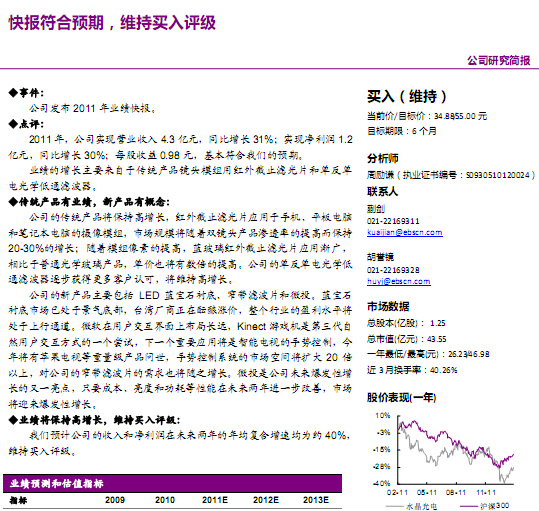Click the 2009 column header
The image size is (539, 511).
click(115, 500)
